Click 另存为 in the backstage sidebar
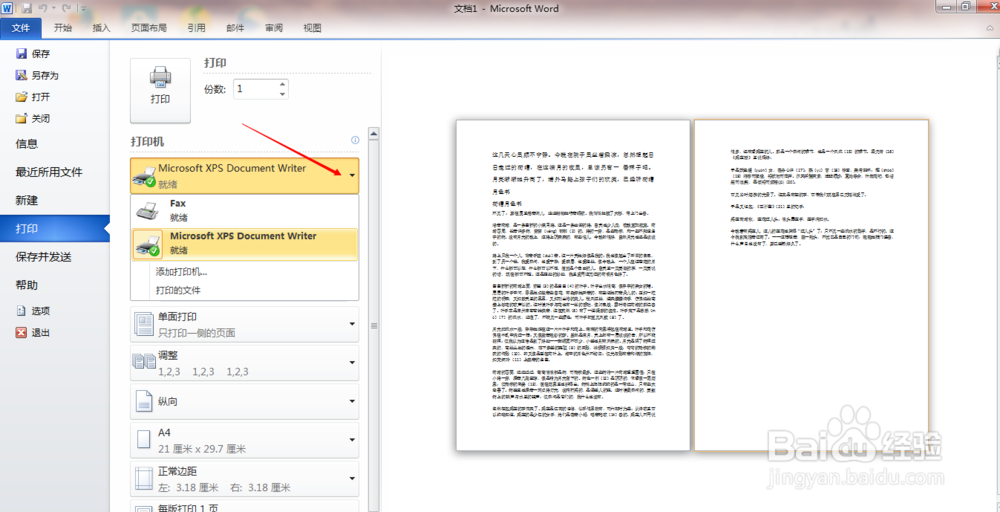Image resolution: width=1000 pixels, height=512 pixels. click(x=37, y=75)
